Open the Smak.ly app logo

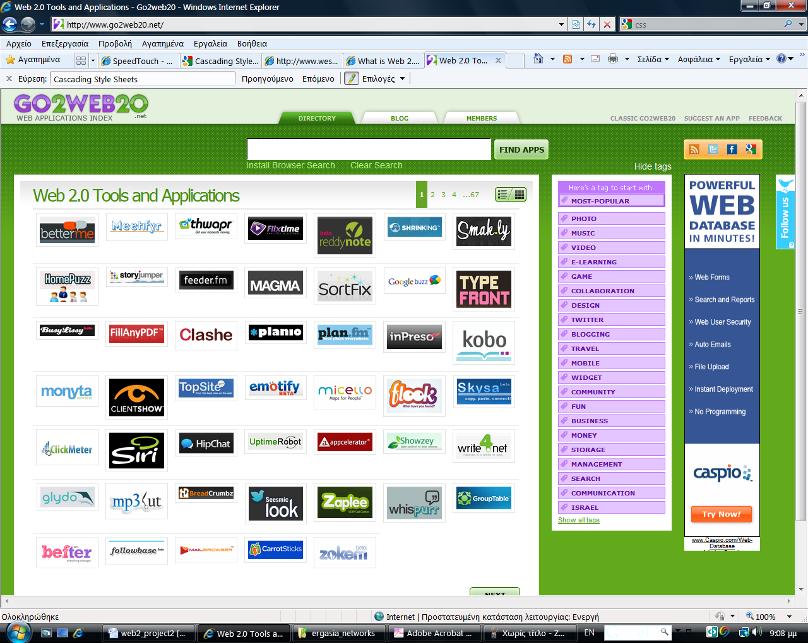click(x=483, y=231)
